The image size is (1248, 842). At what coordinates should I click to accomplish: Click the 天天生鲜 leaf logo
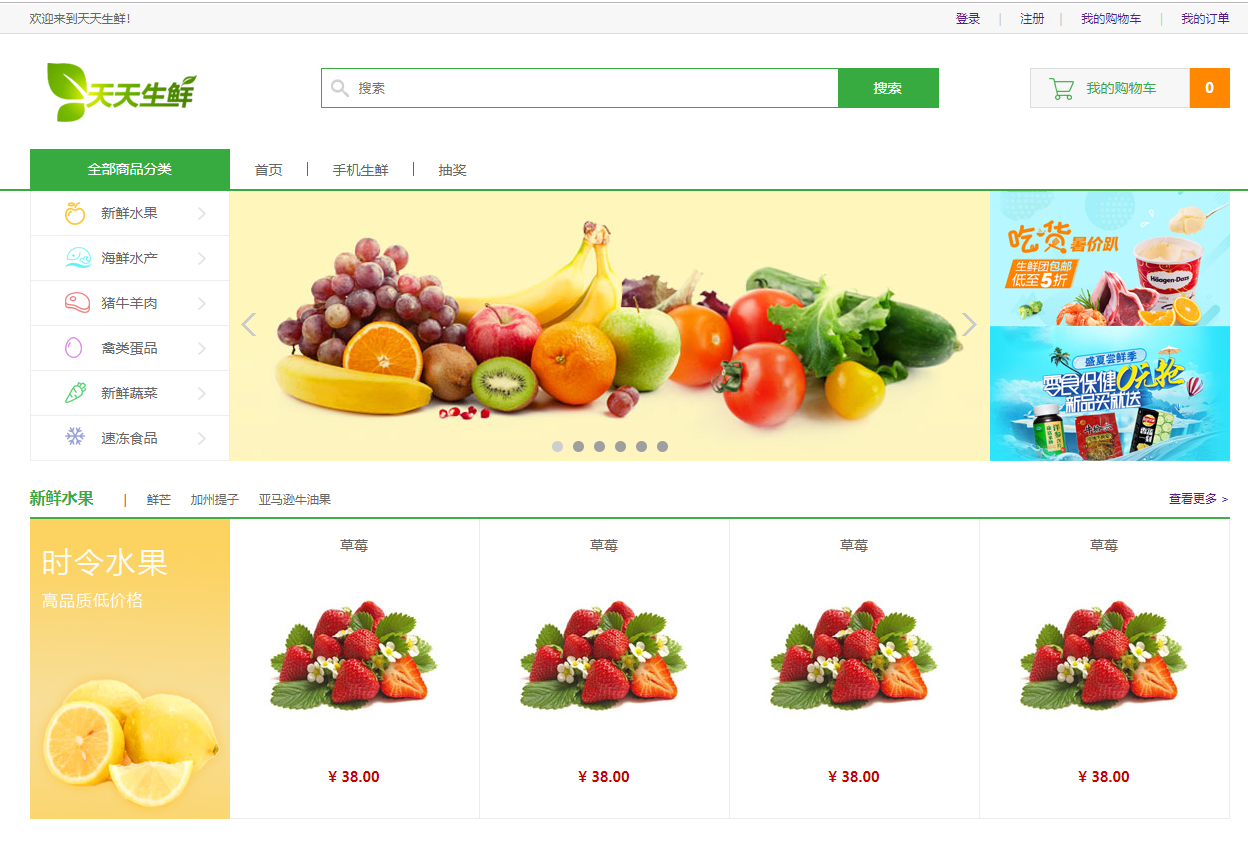pos(121,92)
